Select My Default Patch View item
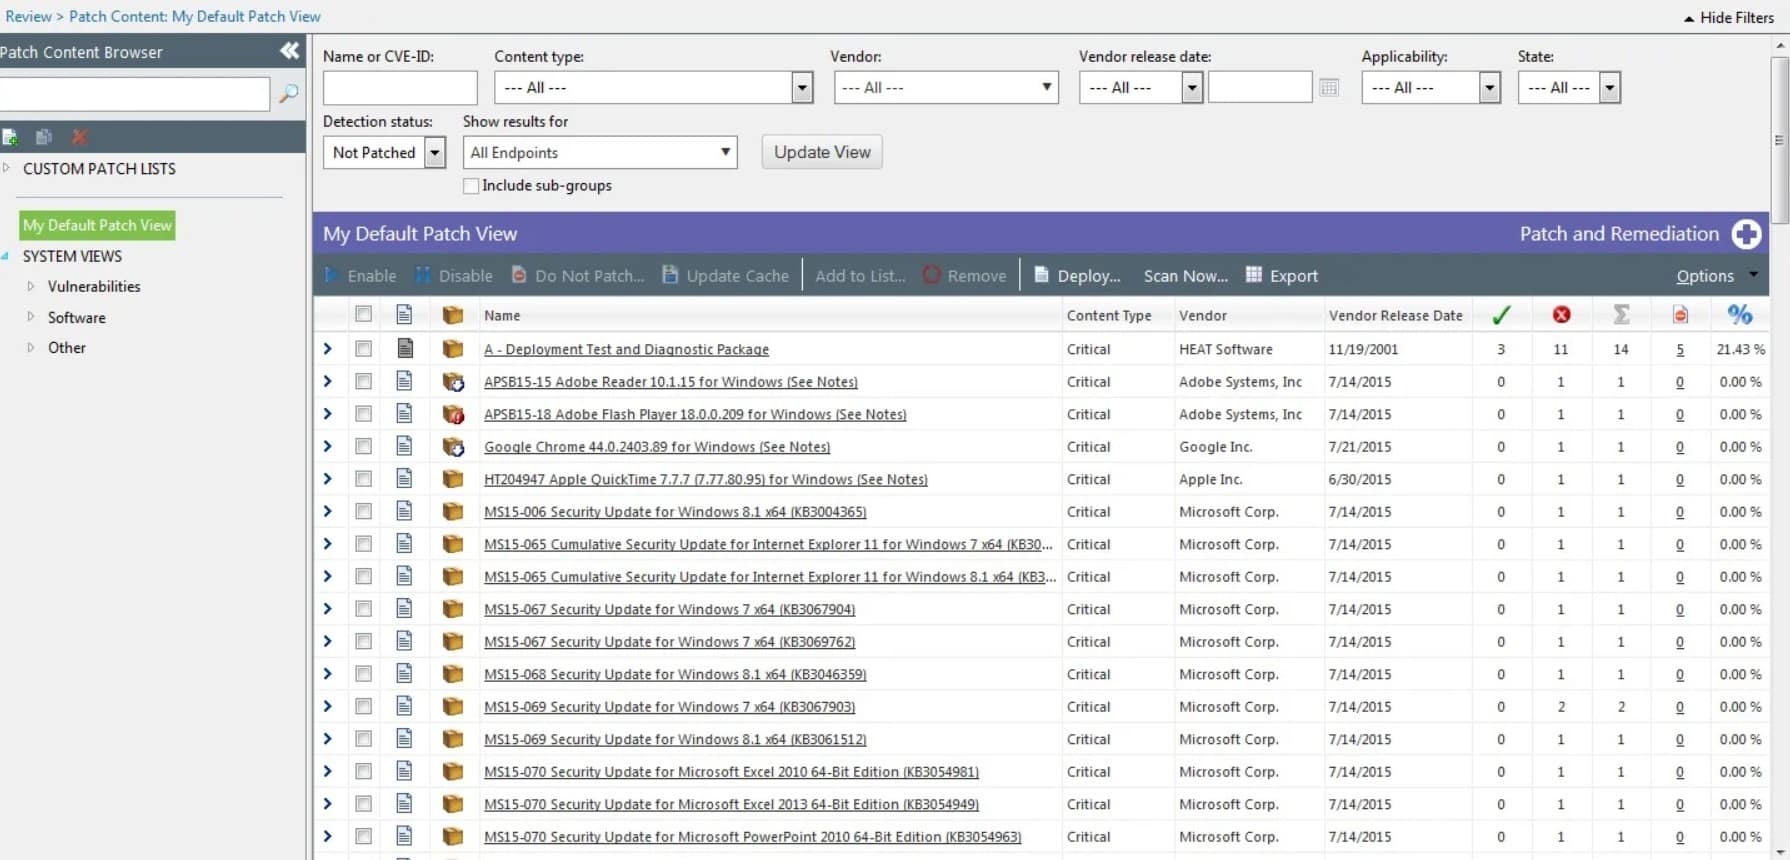The height and width of the screenshot is (860, 1790). tap(97, 225)
